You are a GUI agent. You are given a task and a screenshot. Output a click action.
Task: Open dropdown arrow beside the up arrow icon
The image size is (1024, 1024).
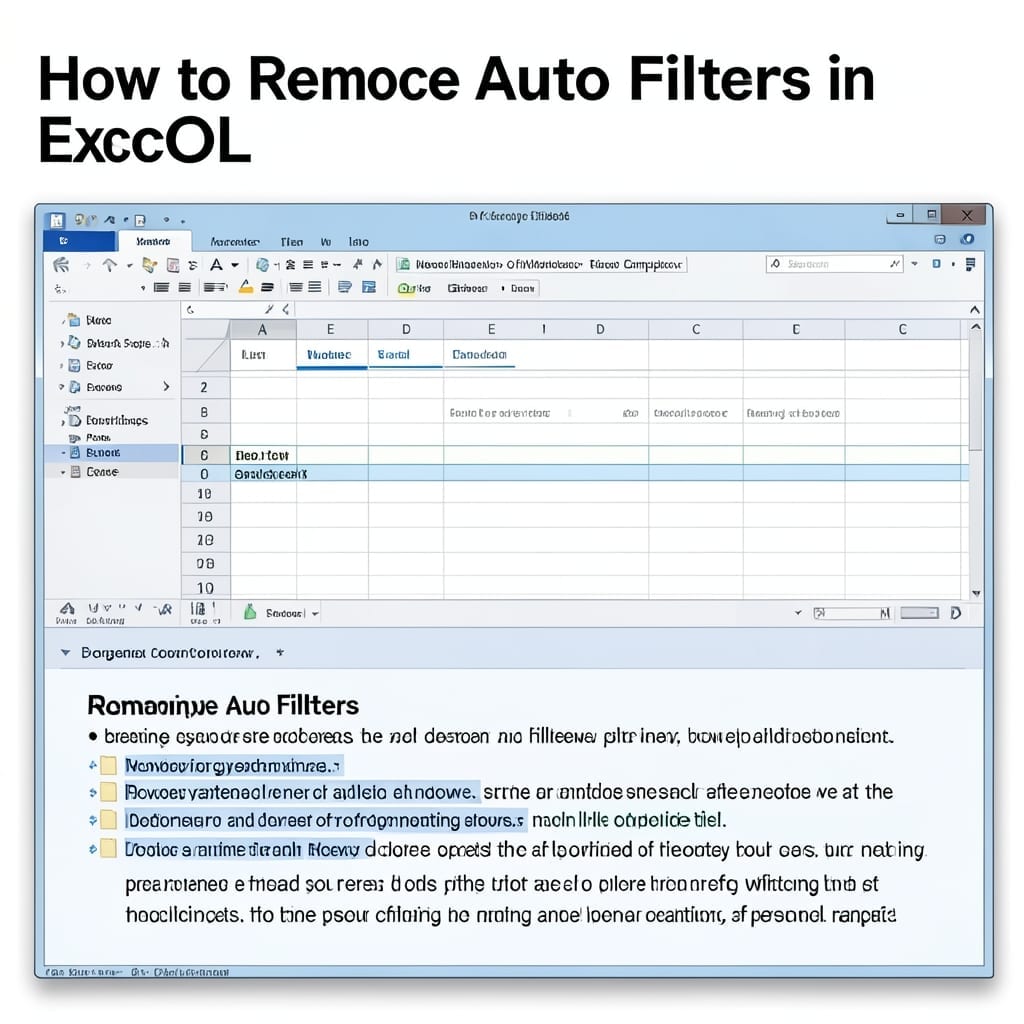coord(129,265)
